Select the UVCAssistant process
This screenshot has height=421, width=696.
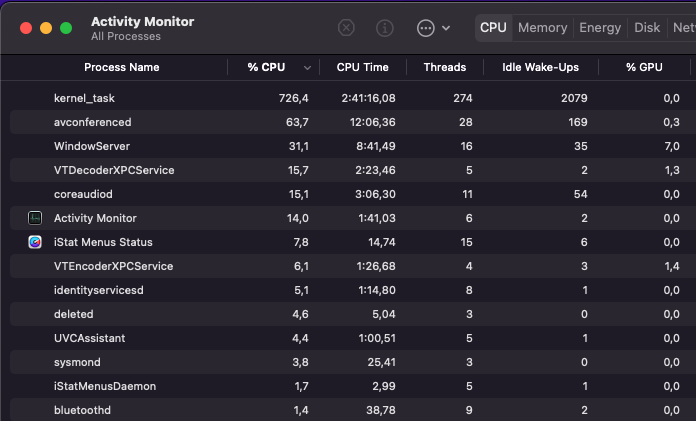pos(90,338)
